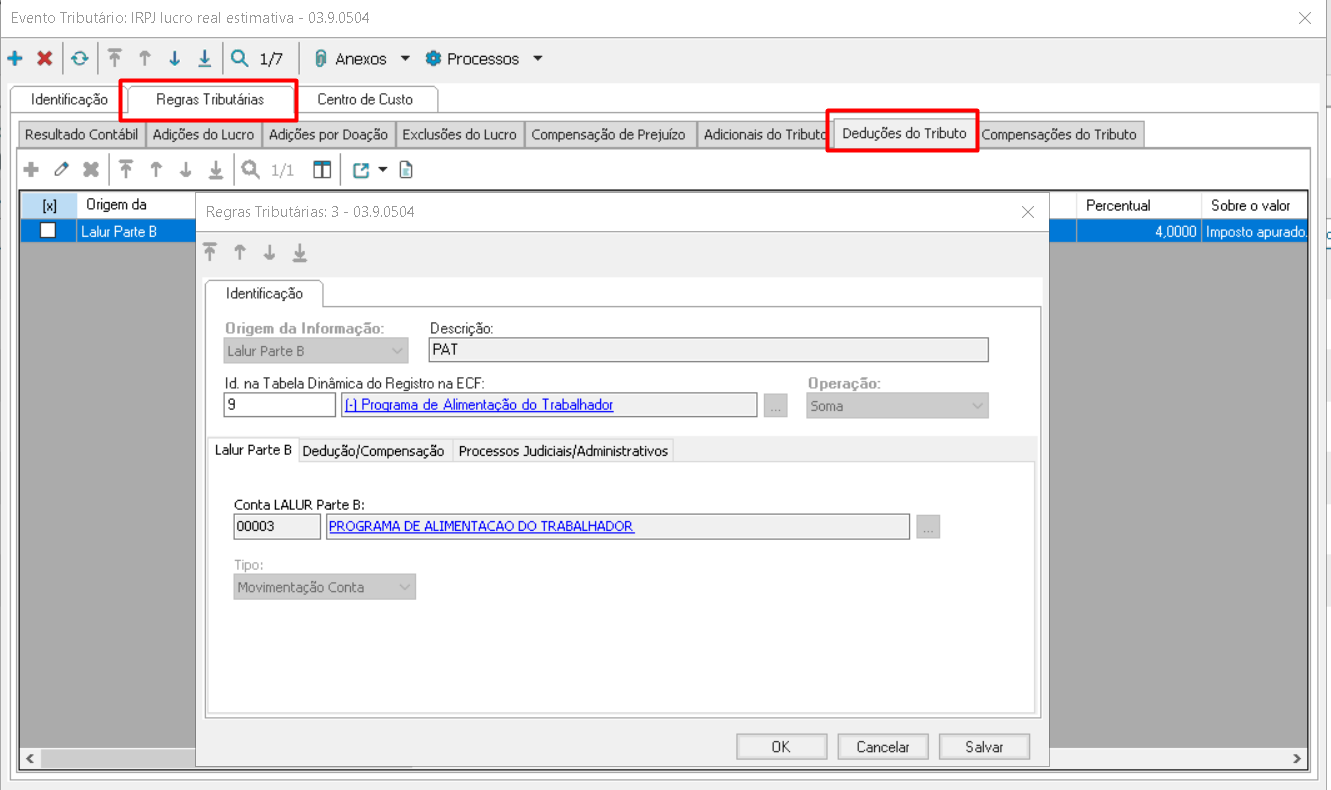1331x790 pixels.
Task: Click the right arrow of the grid's horizontal scrollbar
Action: [x=1298, y=759]
